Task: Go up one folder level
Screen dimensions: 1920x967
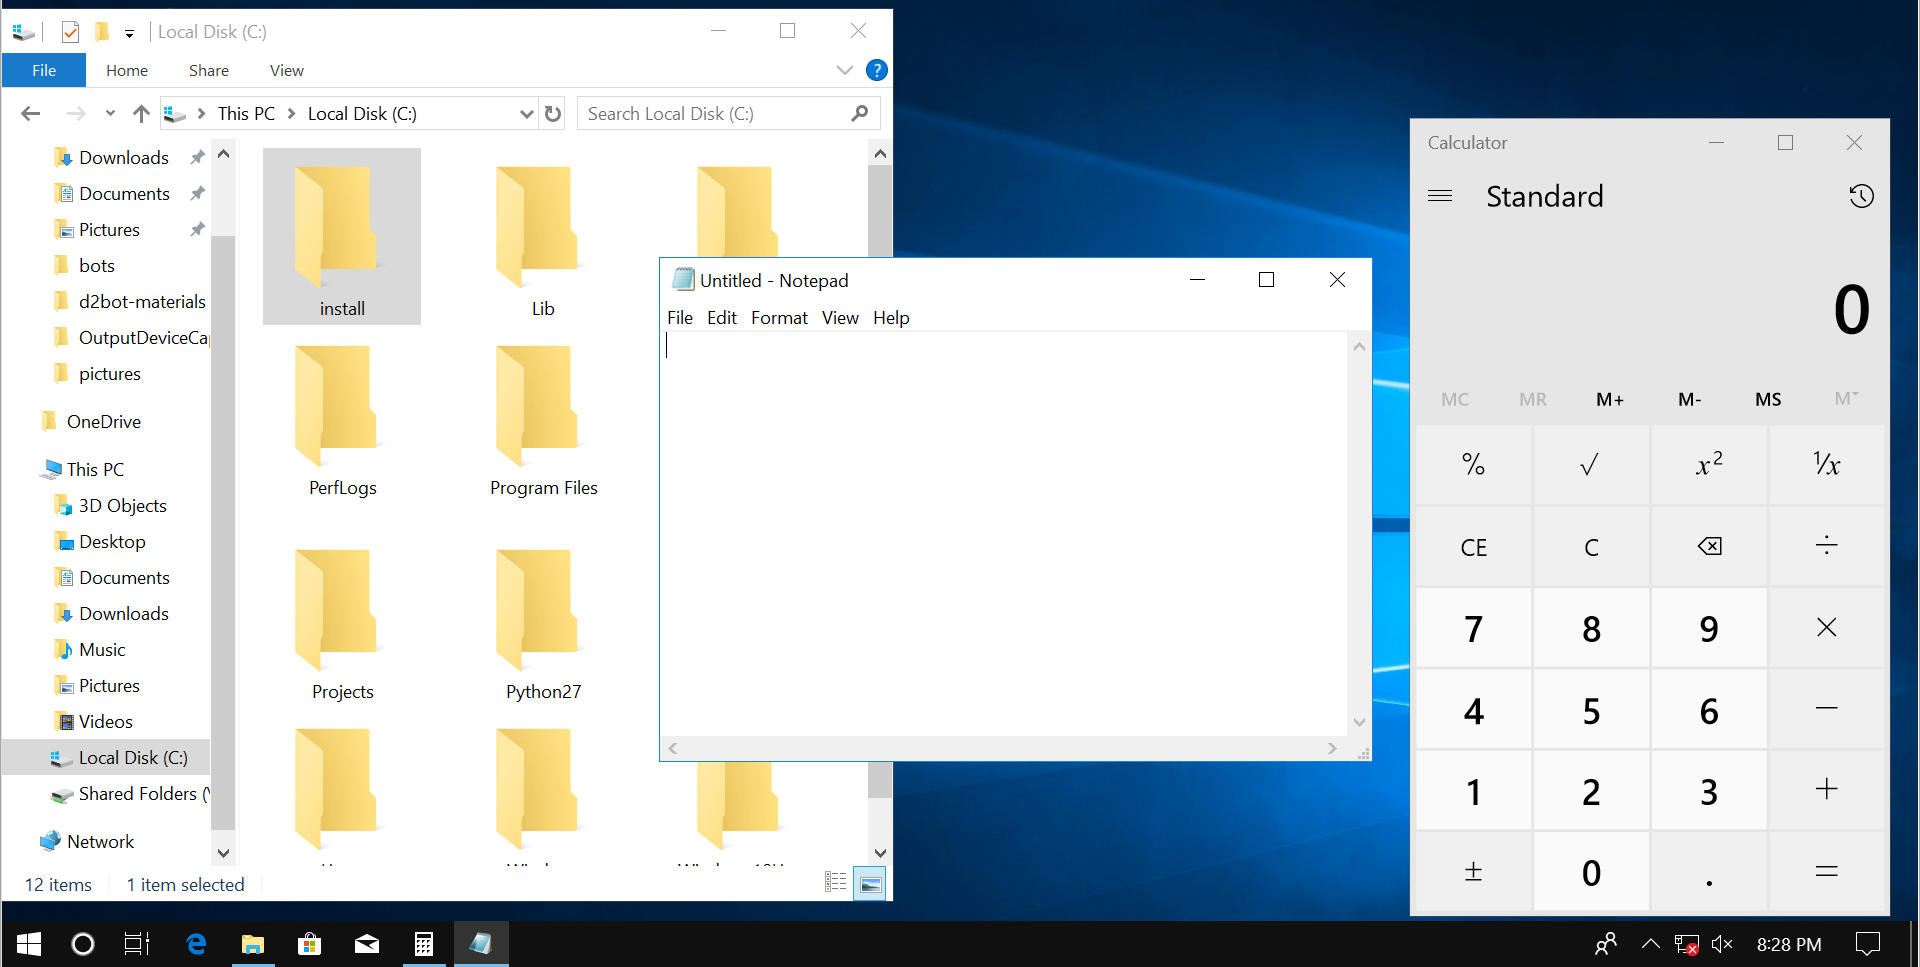Action: [141, 114]
